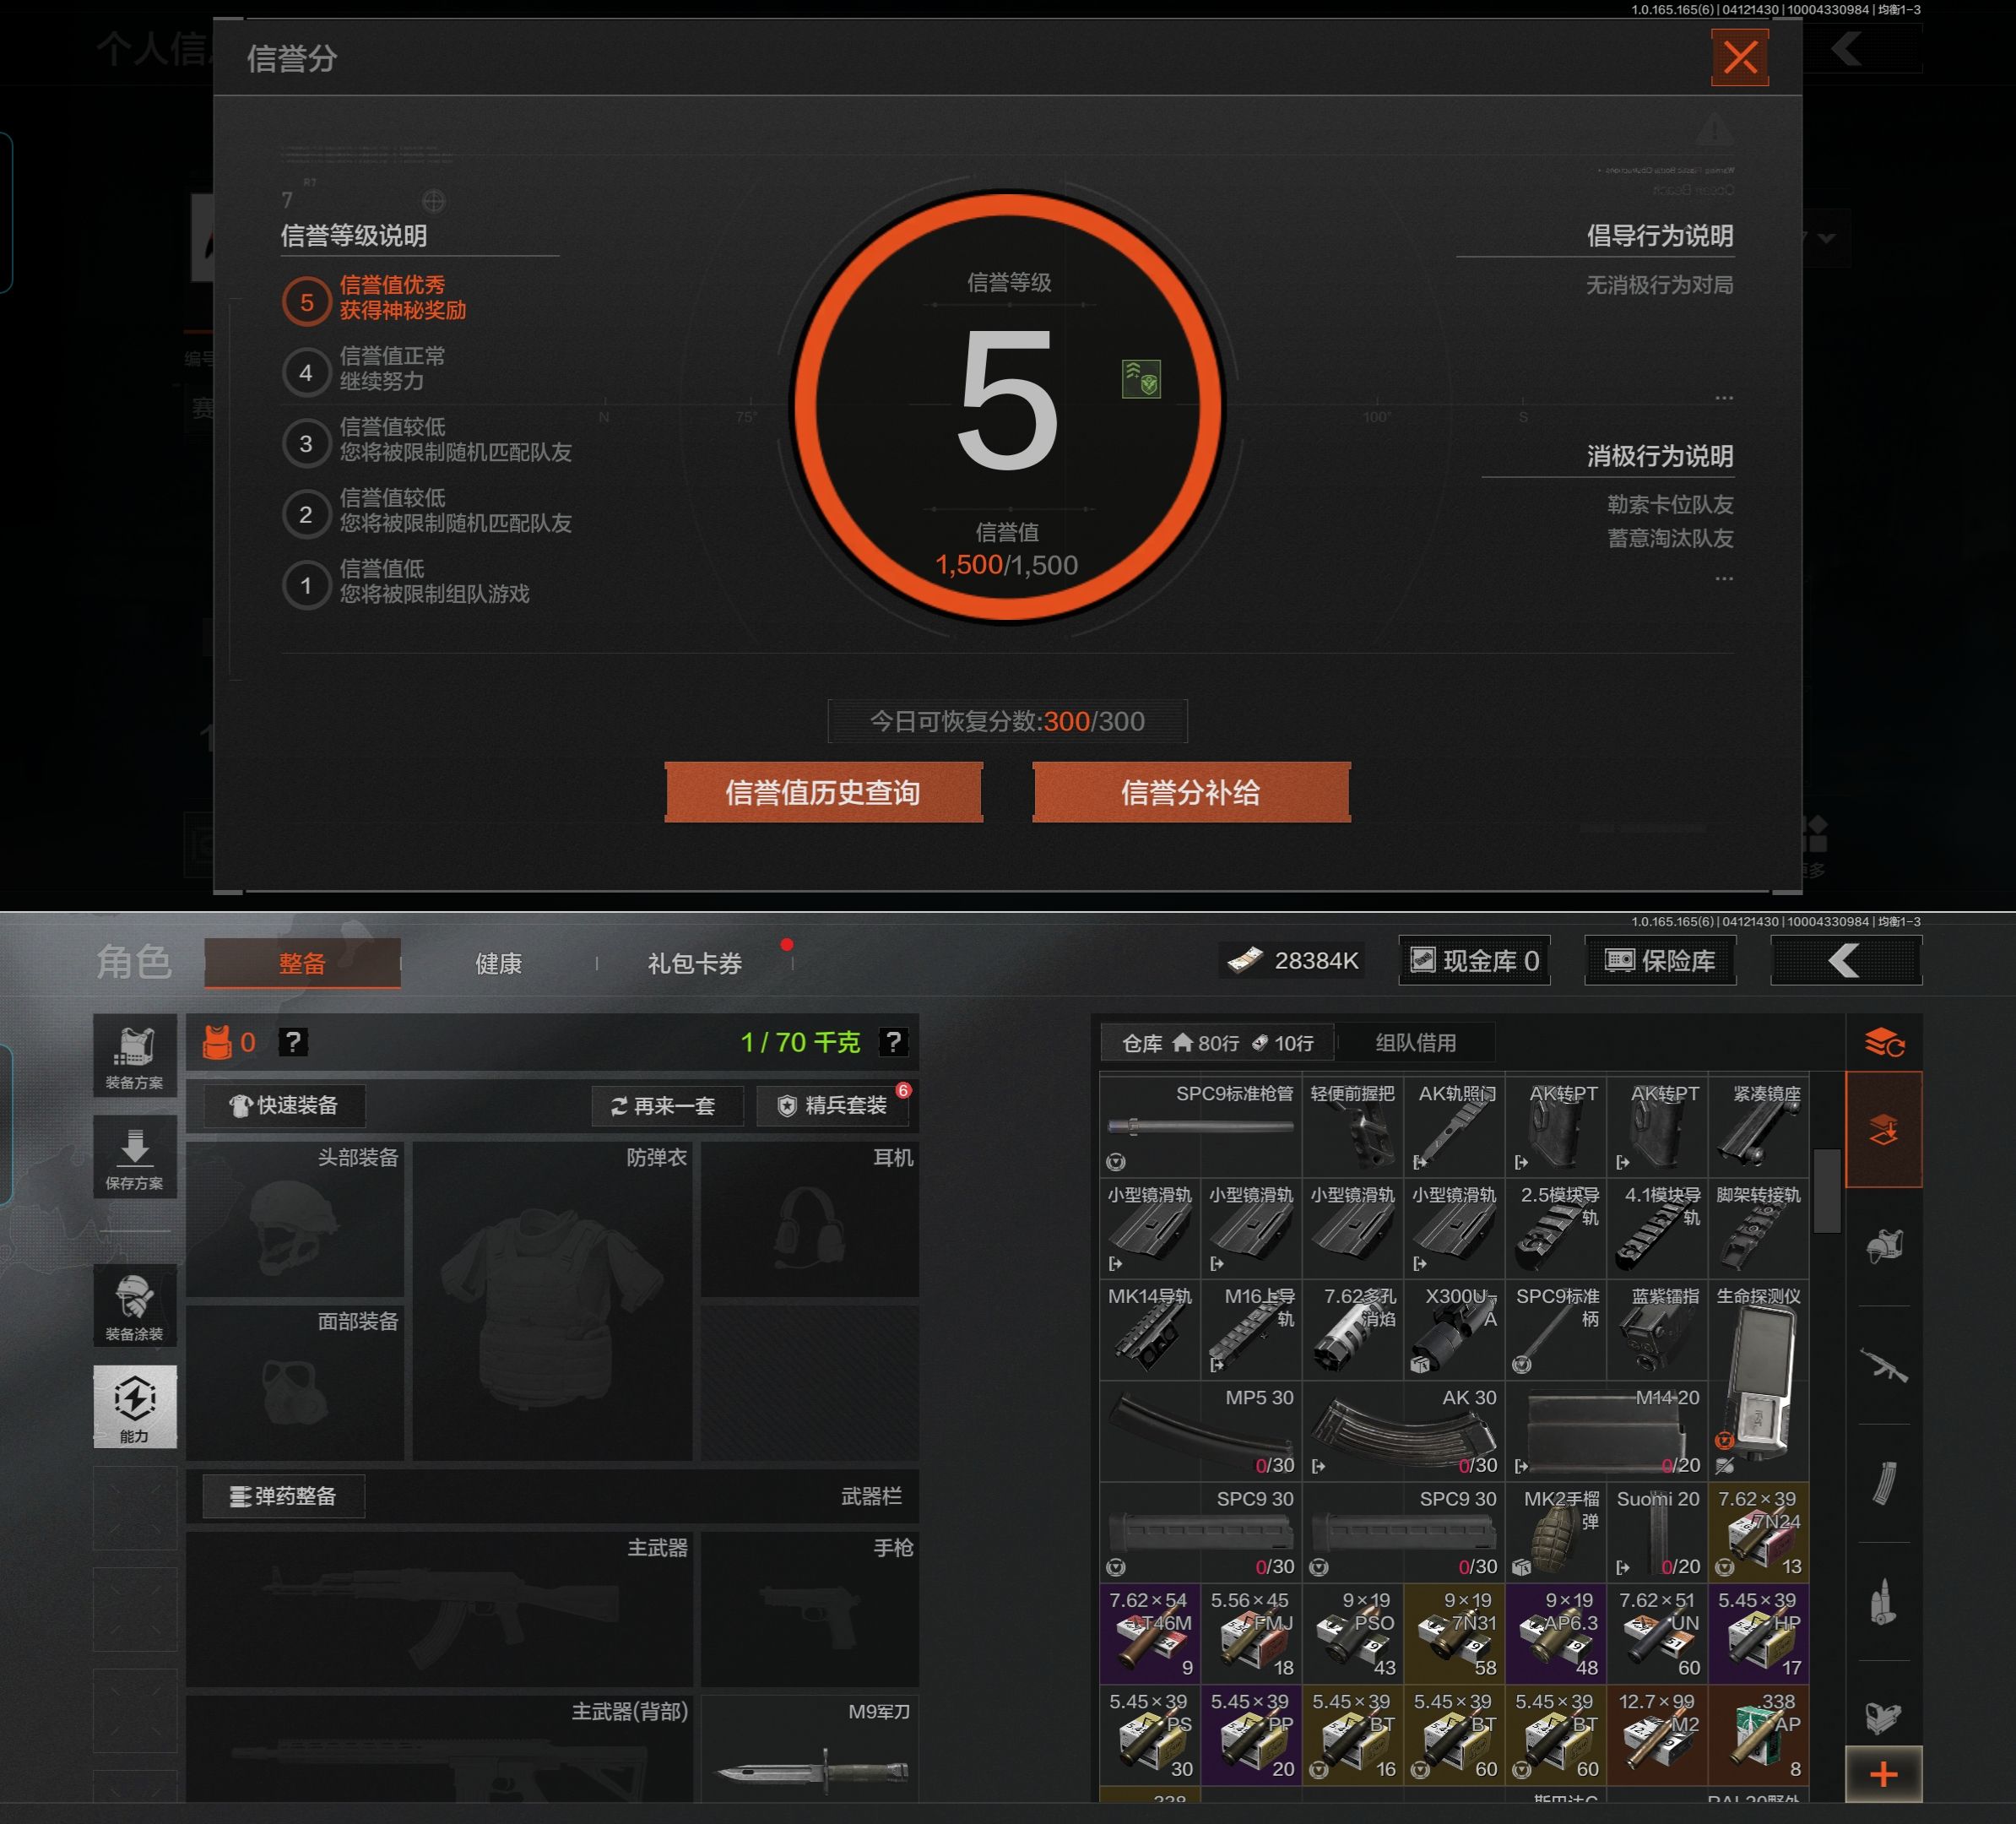
Task: Select the ammunition bullets category icon
Action: click(x=1883, y=1602)
